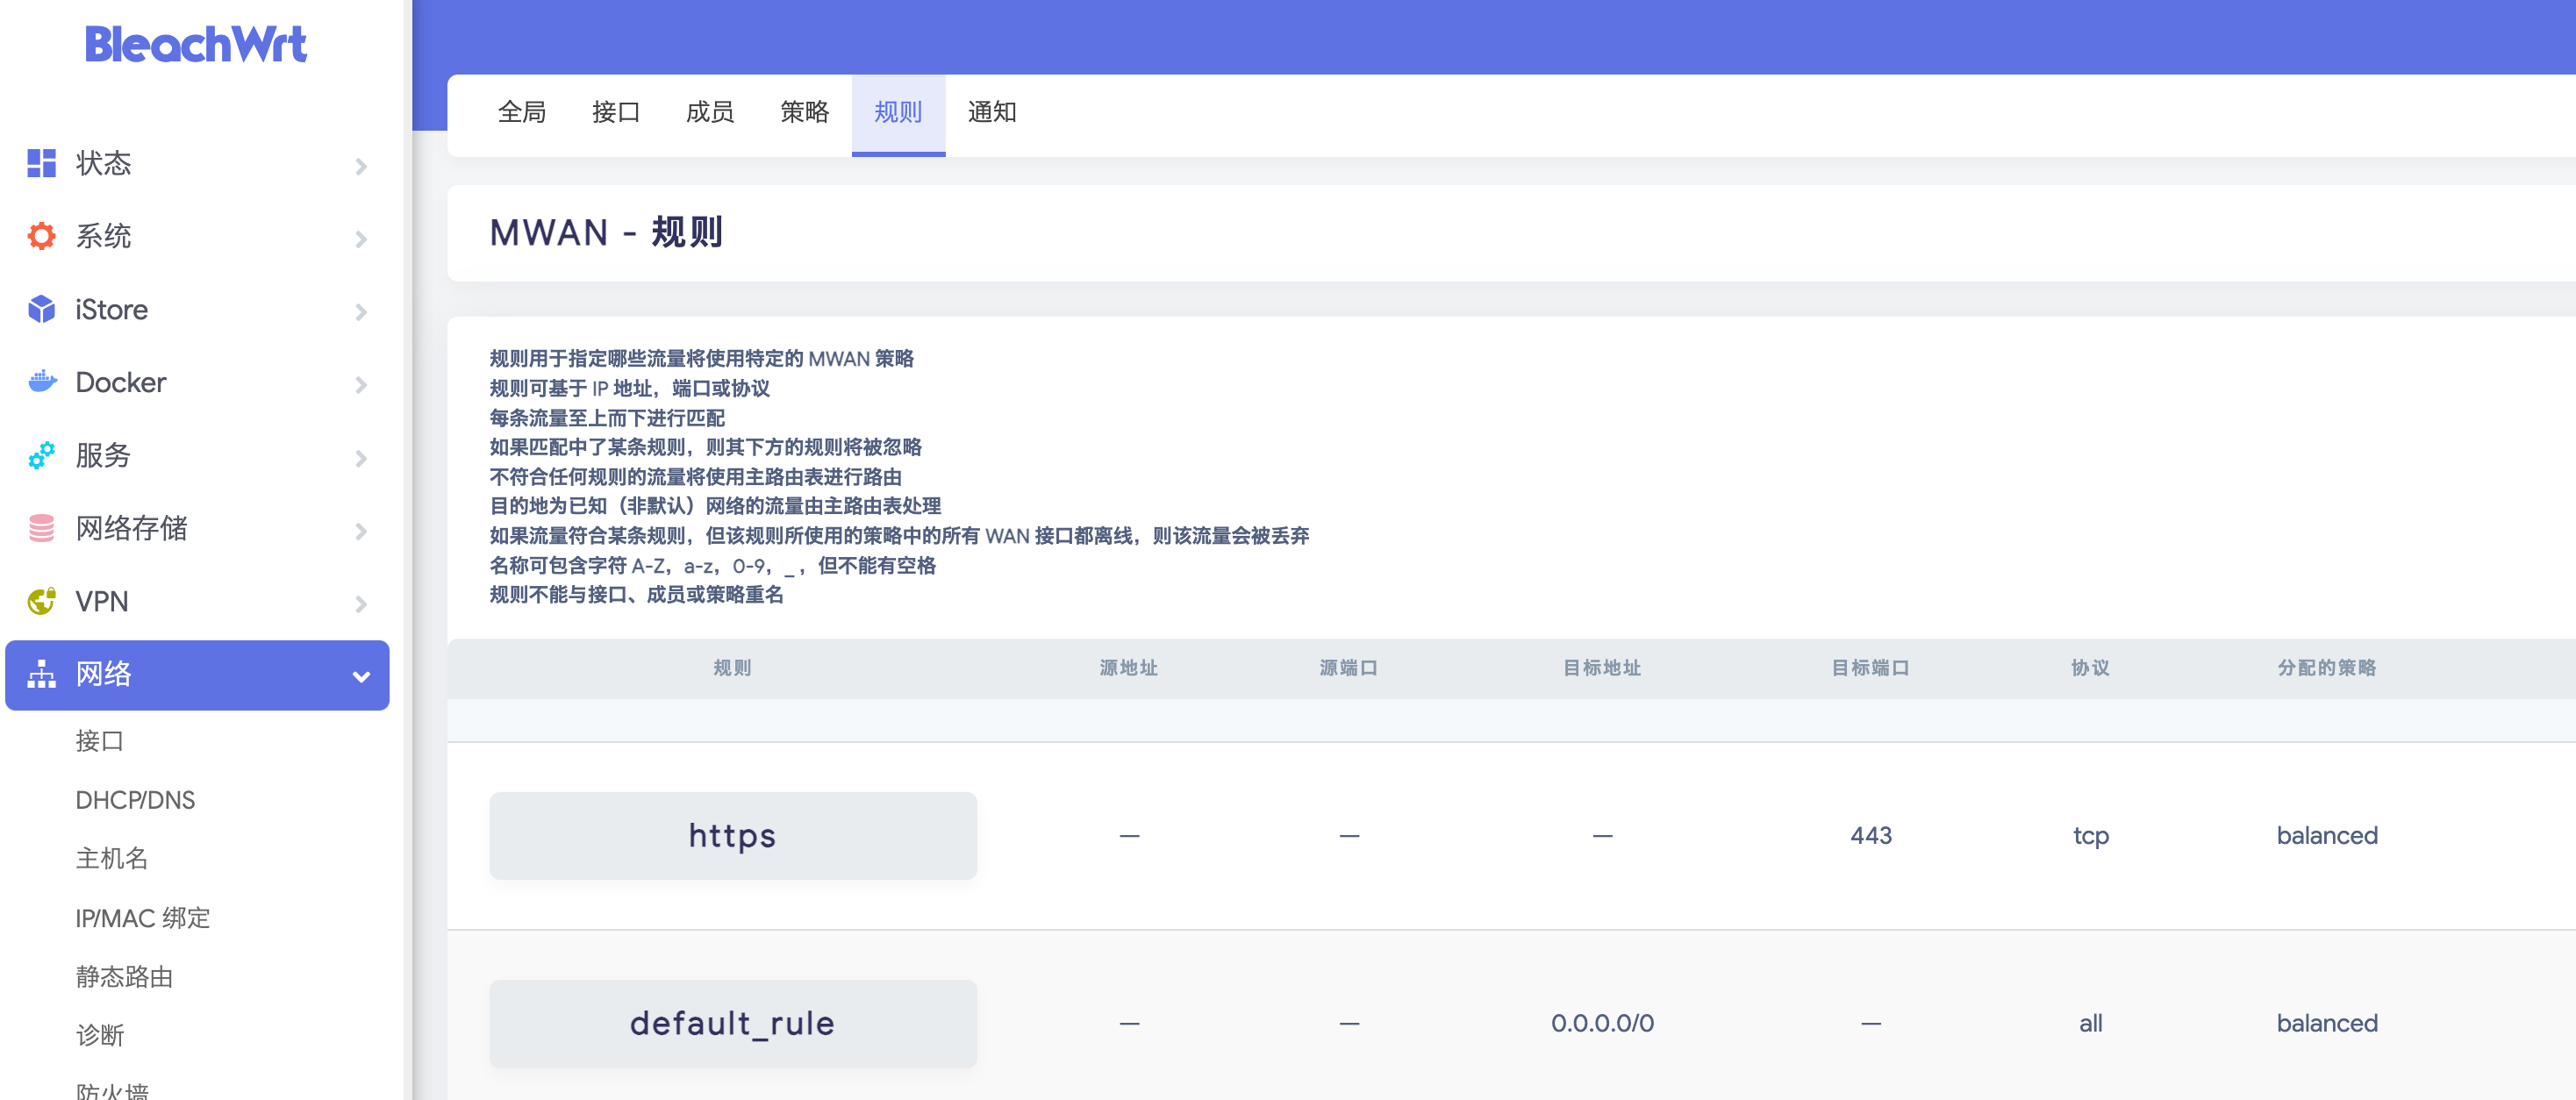
Task: Click the 分配的策略 column header
Action: (2327, 668)
